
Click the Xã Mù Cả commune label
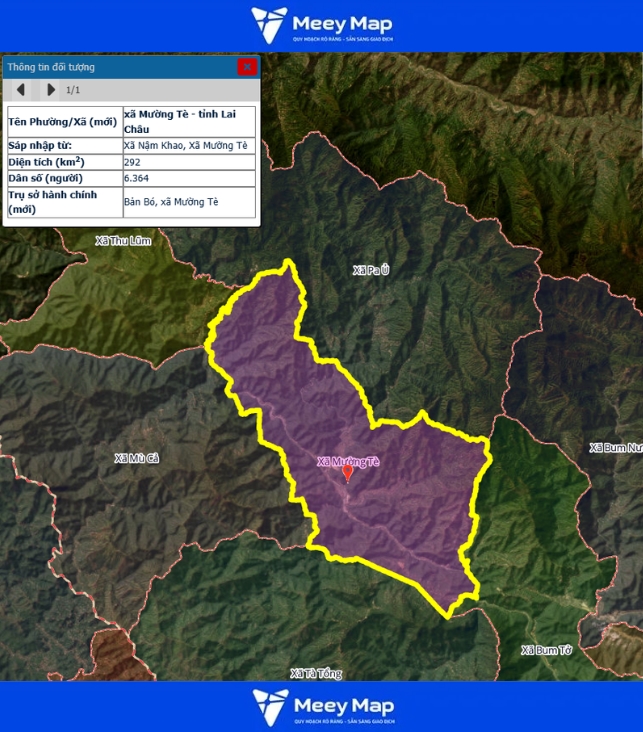point(137,458)
